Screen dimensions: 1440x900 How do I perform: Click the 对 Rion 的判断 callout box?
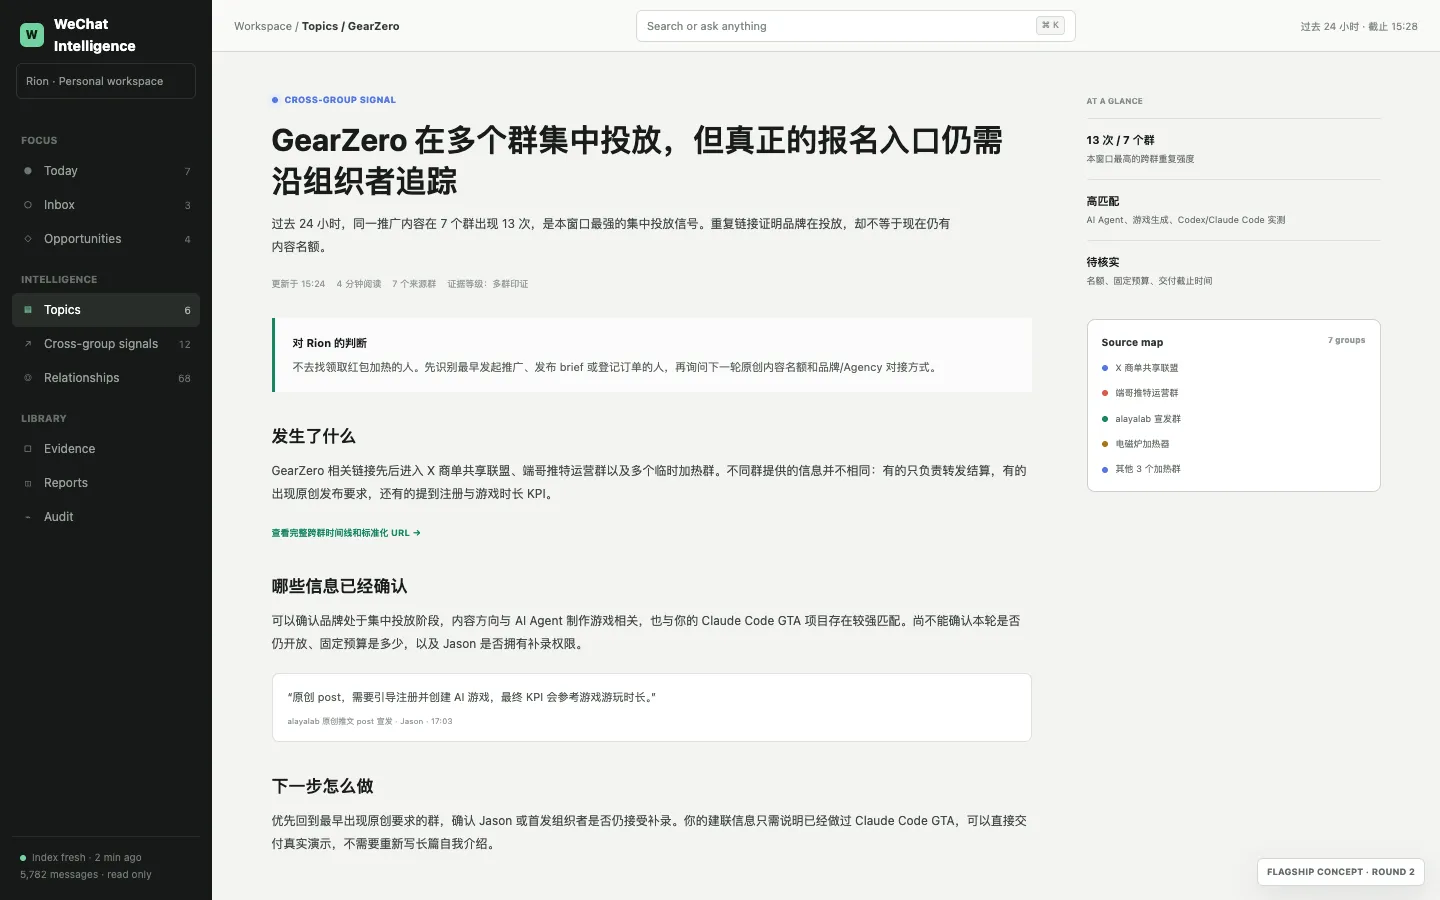tap(651, 355)
